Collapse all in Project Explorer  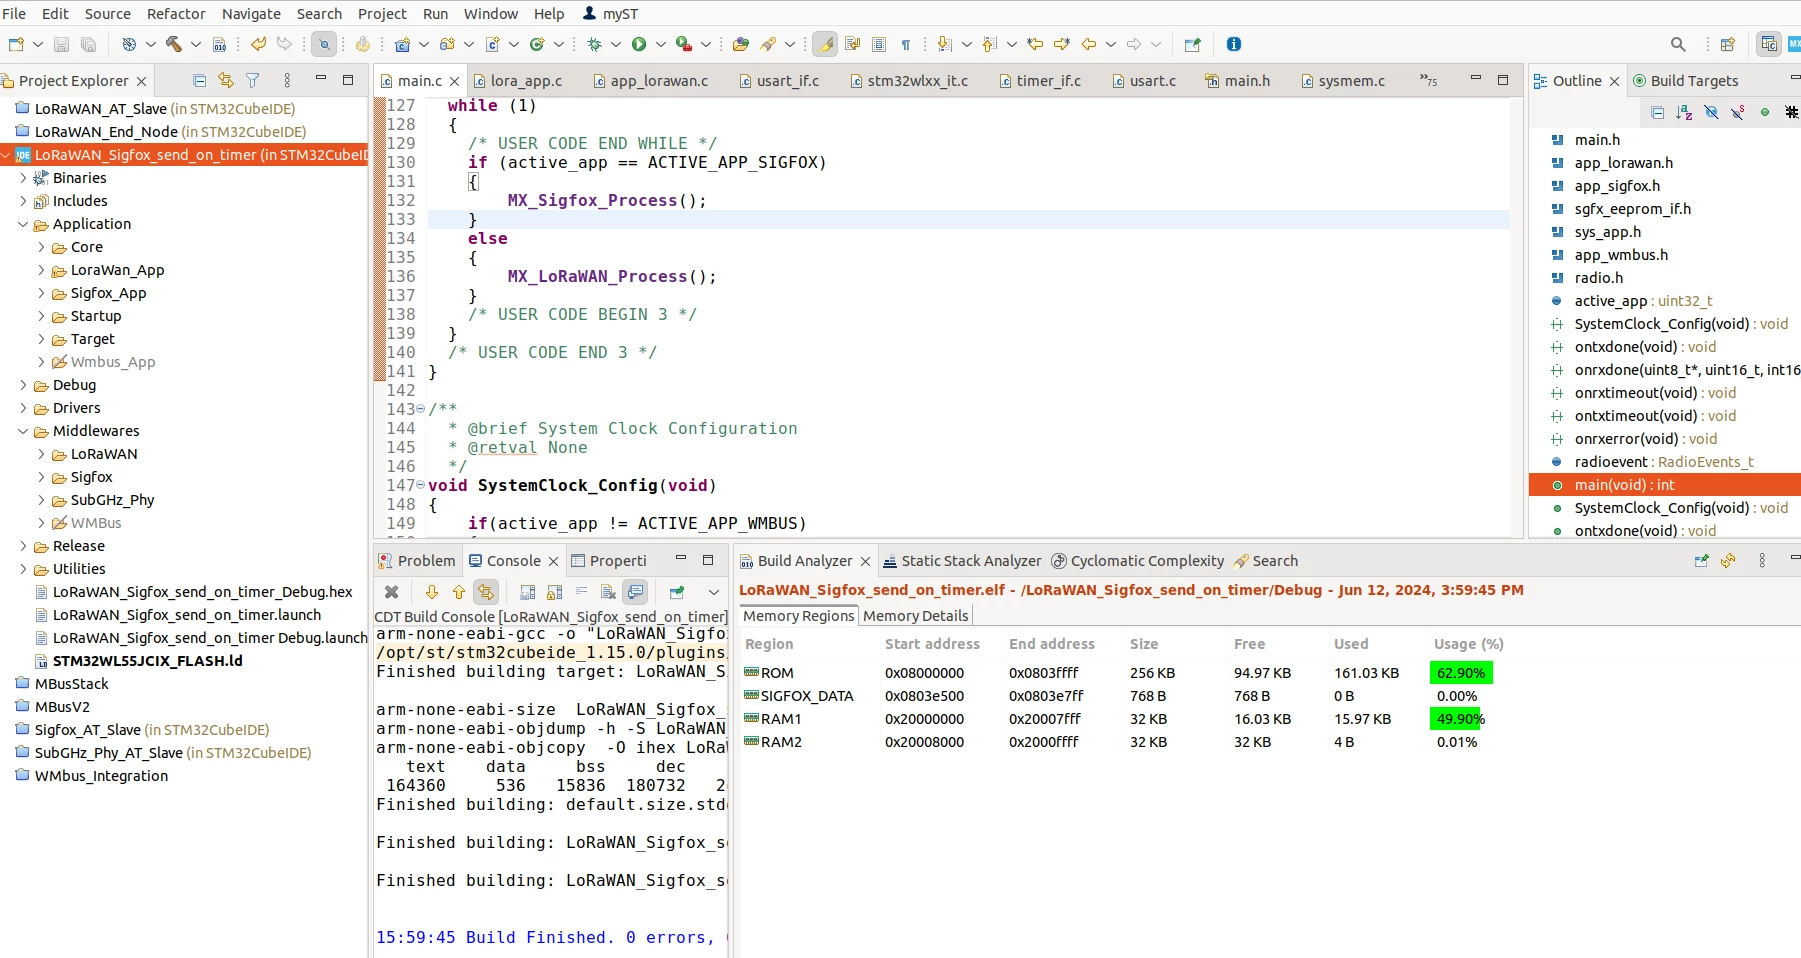pos(199,81)
